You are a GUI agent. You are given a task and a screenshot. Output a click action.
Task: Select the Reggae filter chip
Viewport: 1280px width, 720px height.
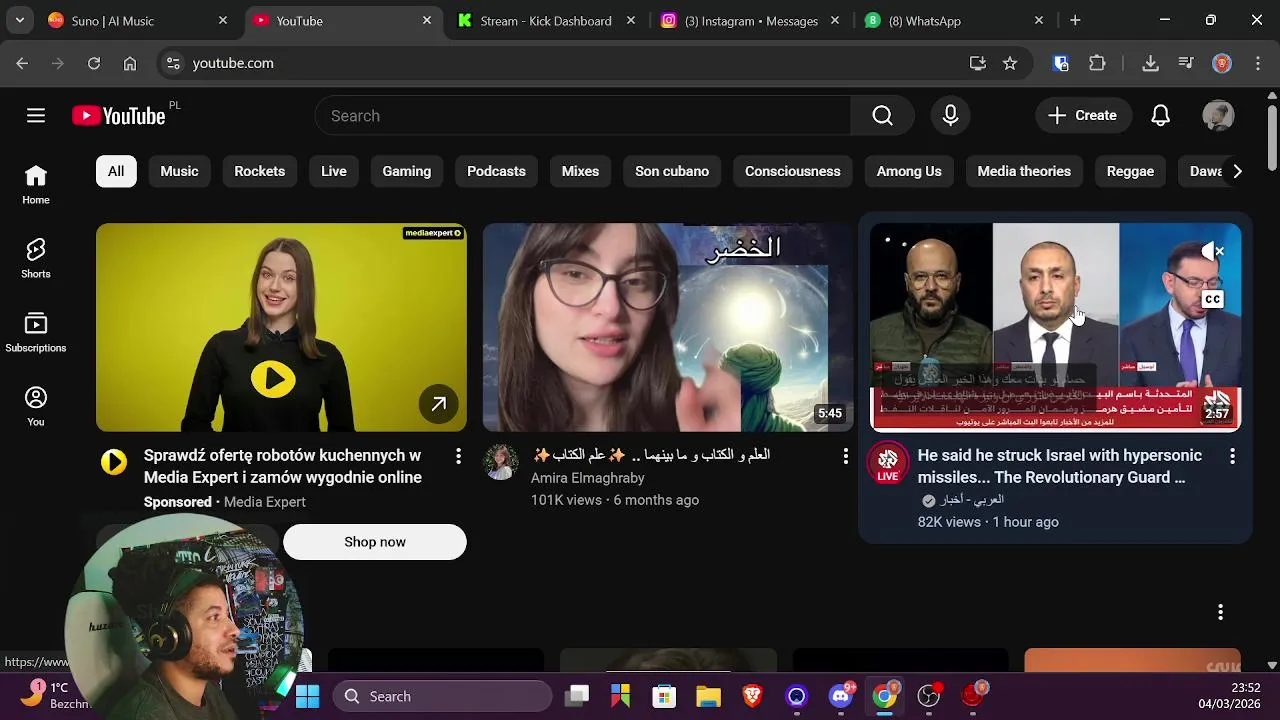(x=1130, y=171)
